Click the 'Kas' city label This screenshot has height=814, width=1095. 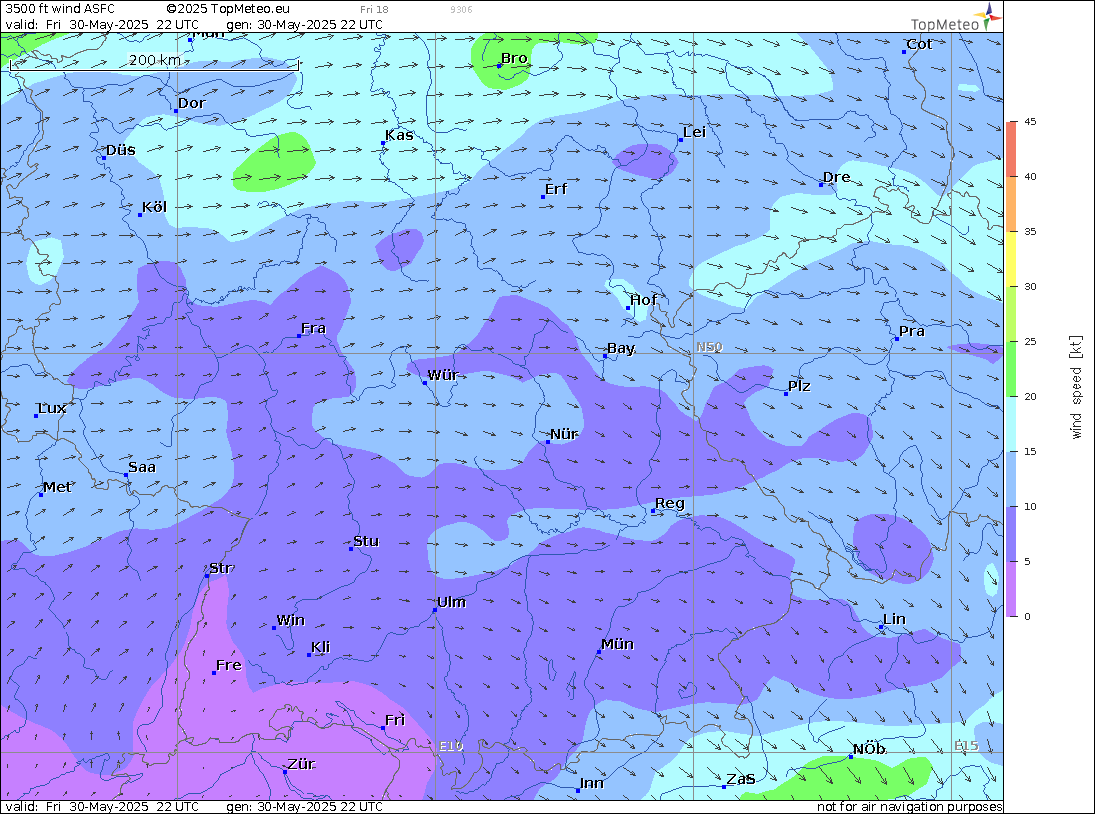pyautogui.click(x=399, y=135)
